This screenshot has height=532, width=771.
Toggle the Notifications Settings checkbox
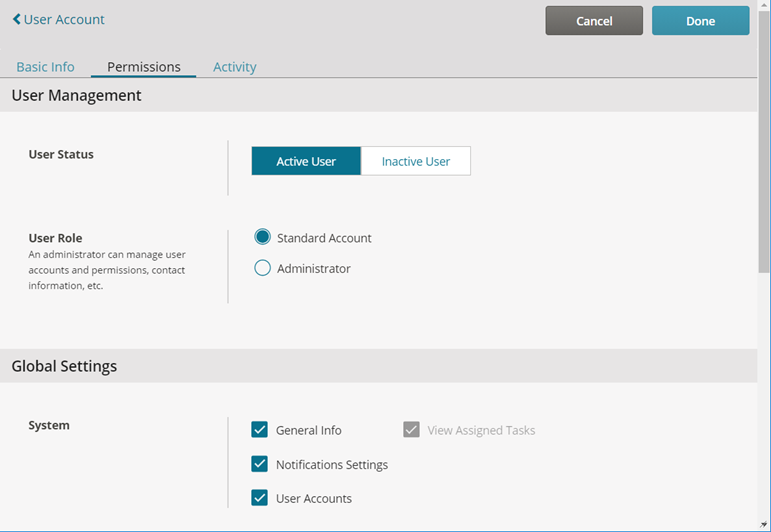[260, 464]
